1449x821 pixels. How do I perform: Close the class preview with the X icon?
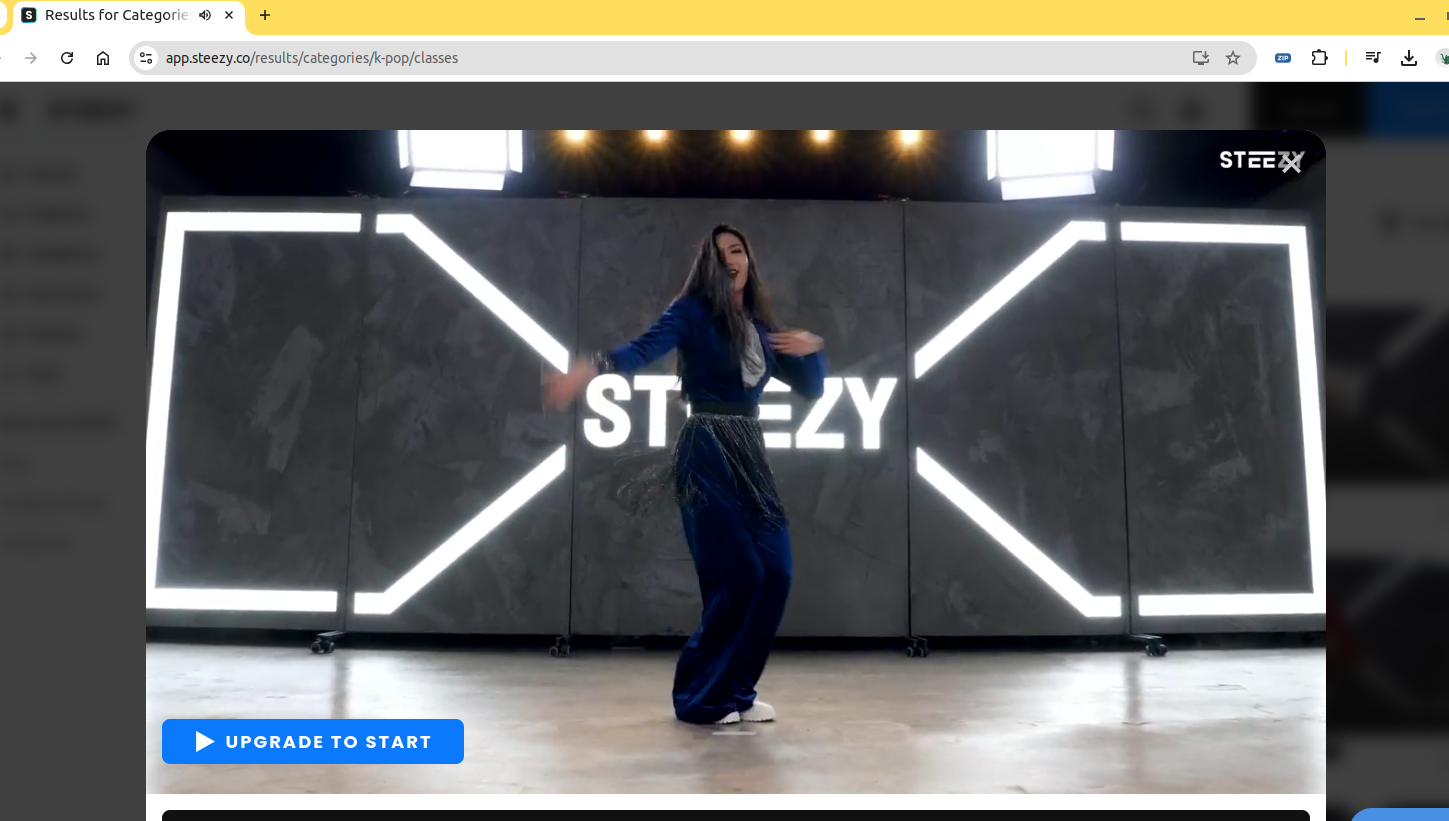coord(1292,162)
